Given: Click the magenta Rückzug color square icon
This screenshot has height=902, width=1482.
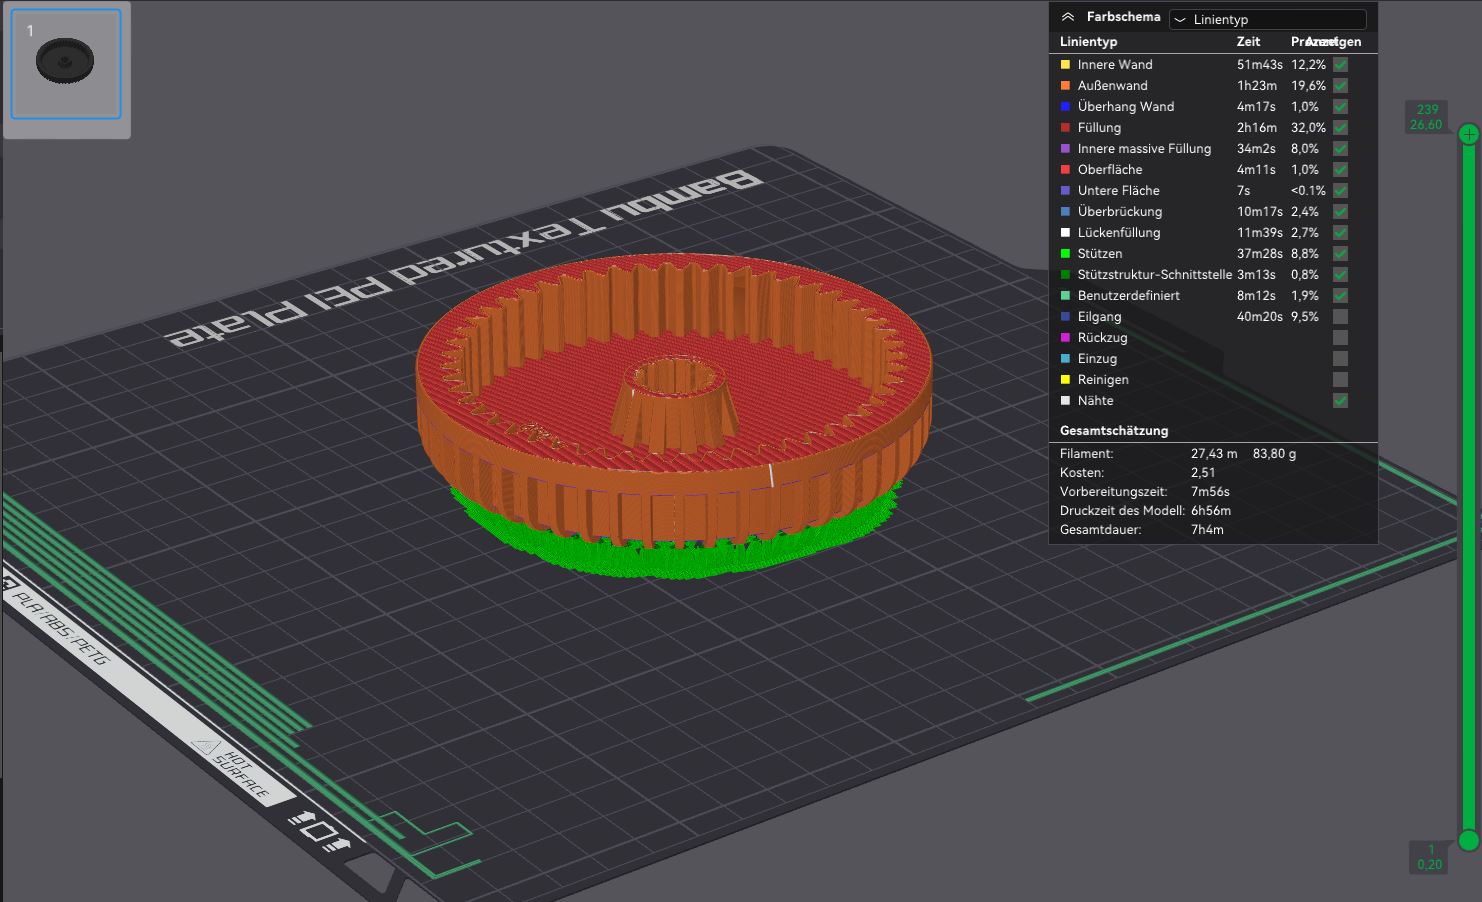Looking at the screenshot, I should coord(1065,338).
